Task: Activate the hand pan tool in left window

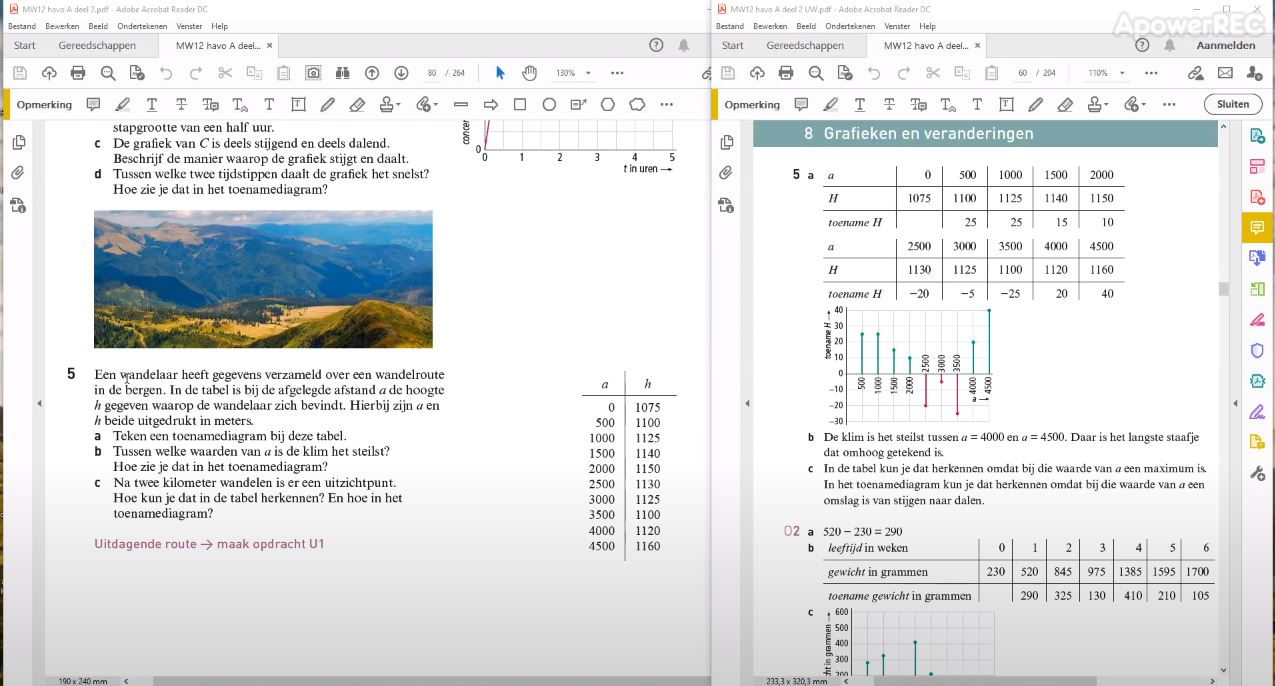Action: 530,73
